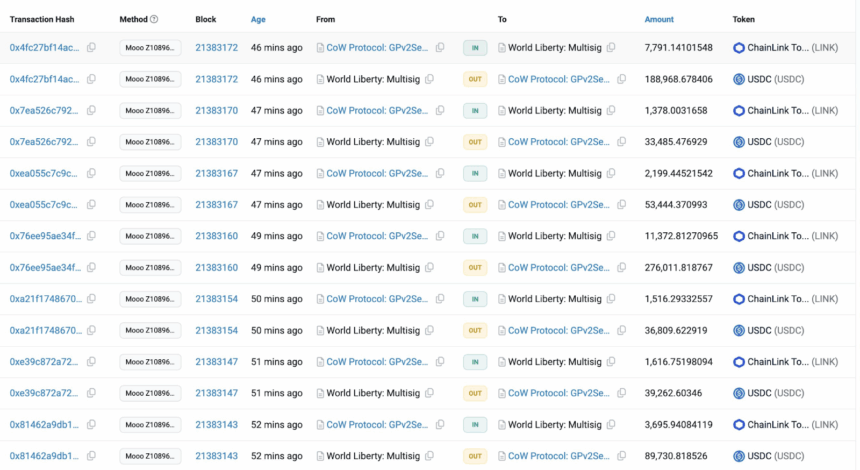860x470 pixels.
Task: Copy From address in the 33,485.476929 row
Action: 429,141
